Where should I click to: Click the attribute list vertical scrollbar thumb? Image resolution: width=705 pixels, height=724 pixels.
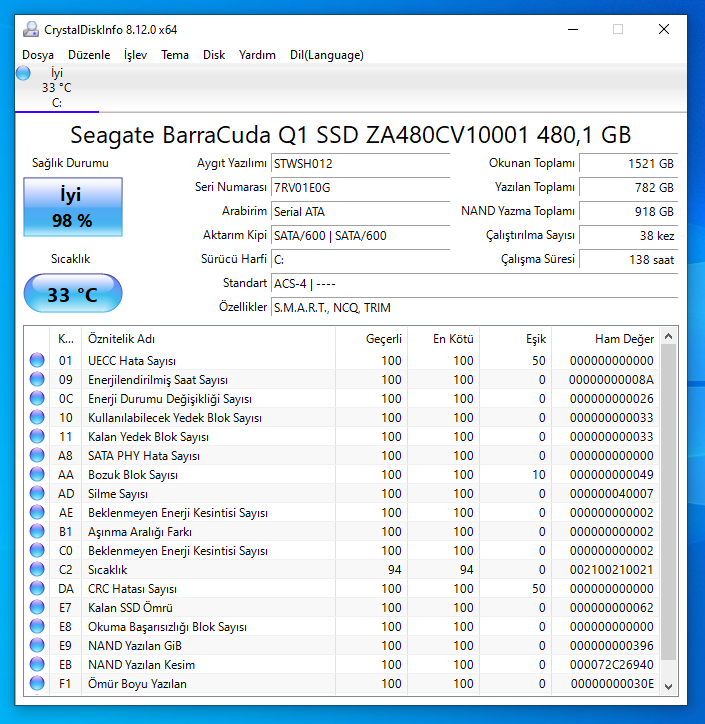tap(669, 502)
